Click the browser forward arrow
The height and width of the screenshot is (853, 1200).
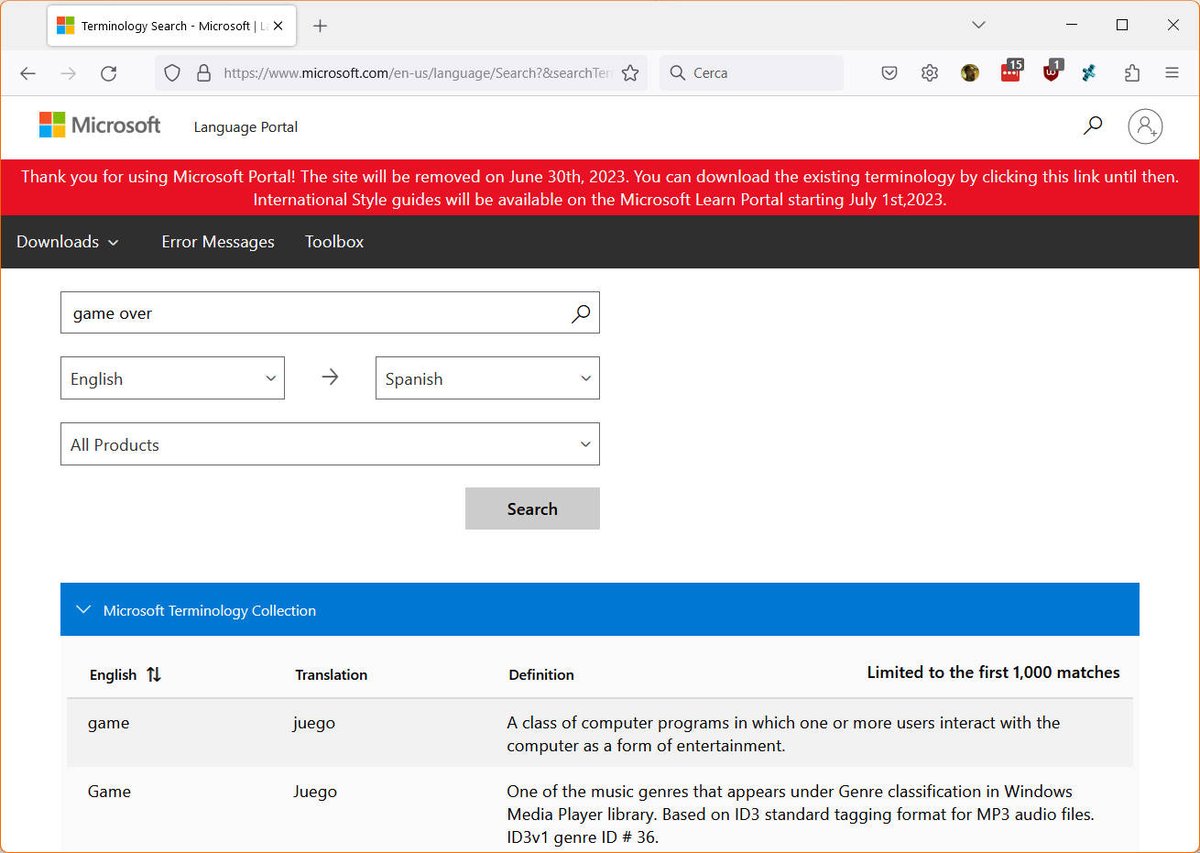coord(68,73)
